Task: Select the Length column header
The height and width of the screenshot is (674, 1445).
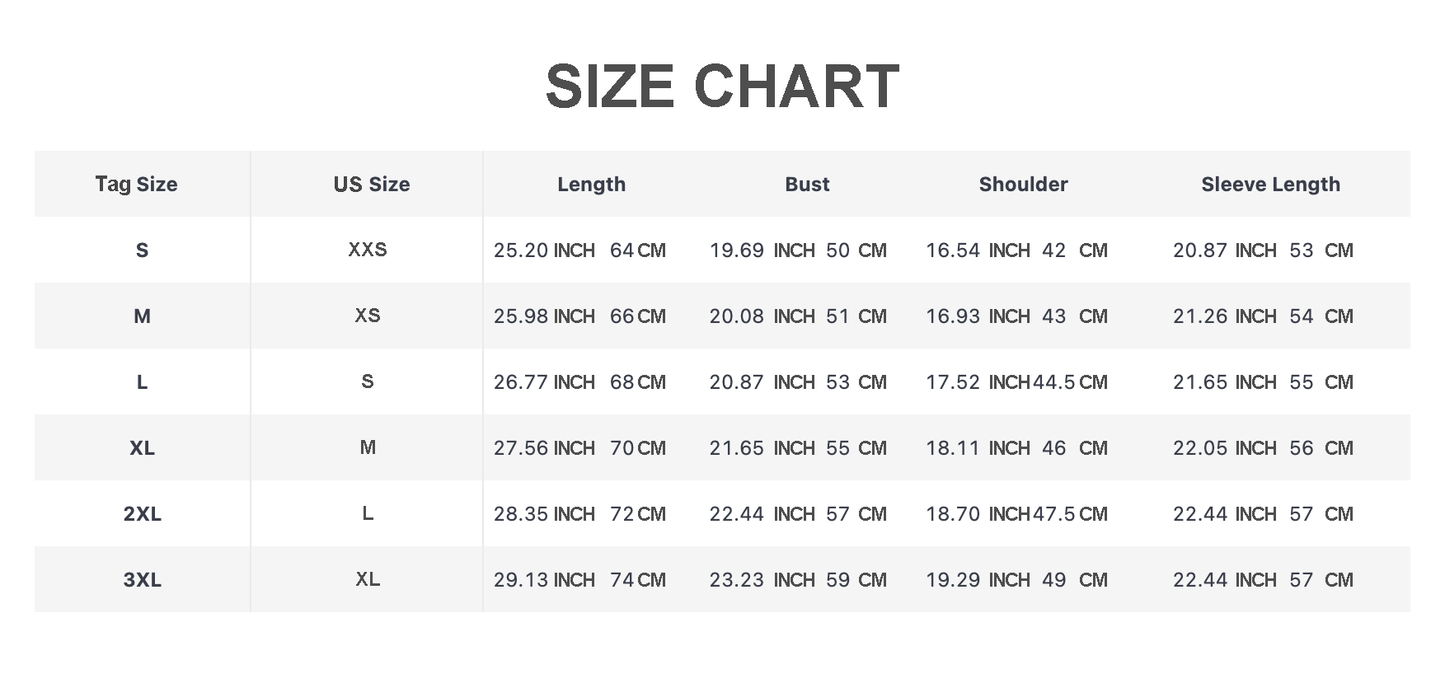Action: tap(591, 184)
